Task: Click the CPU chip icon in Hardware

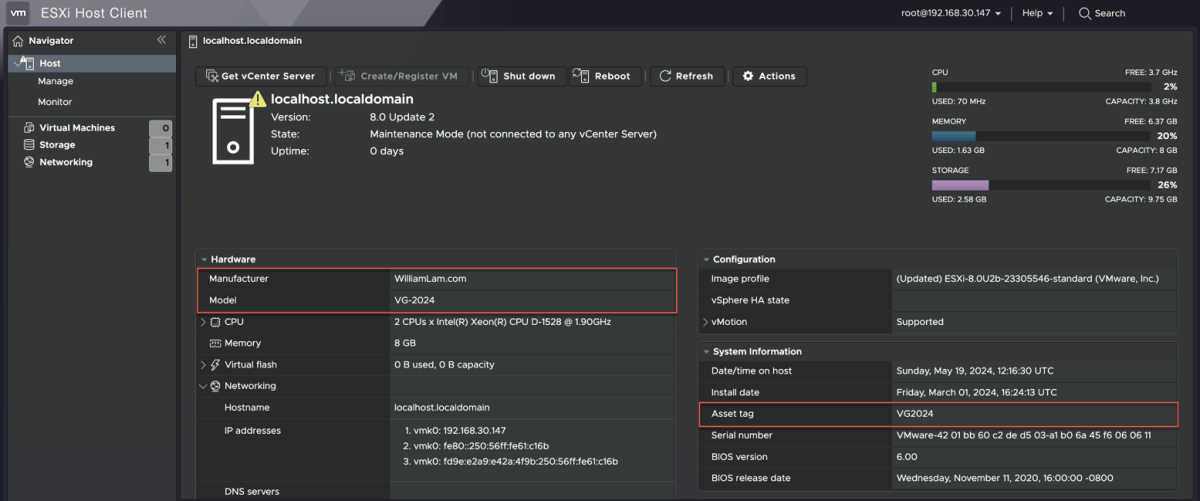Action: click(x=216, y=322)
